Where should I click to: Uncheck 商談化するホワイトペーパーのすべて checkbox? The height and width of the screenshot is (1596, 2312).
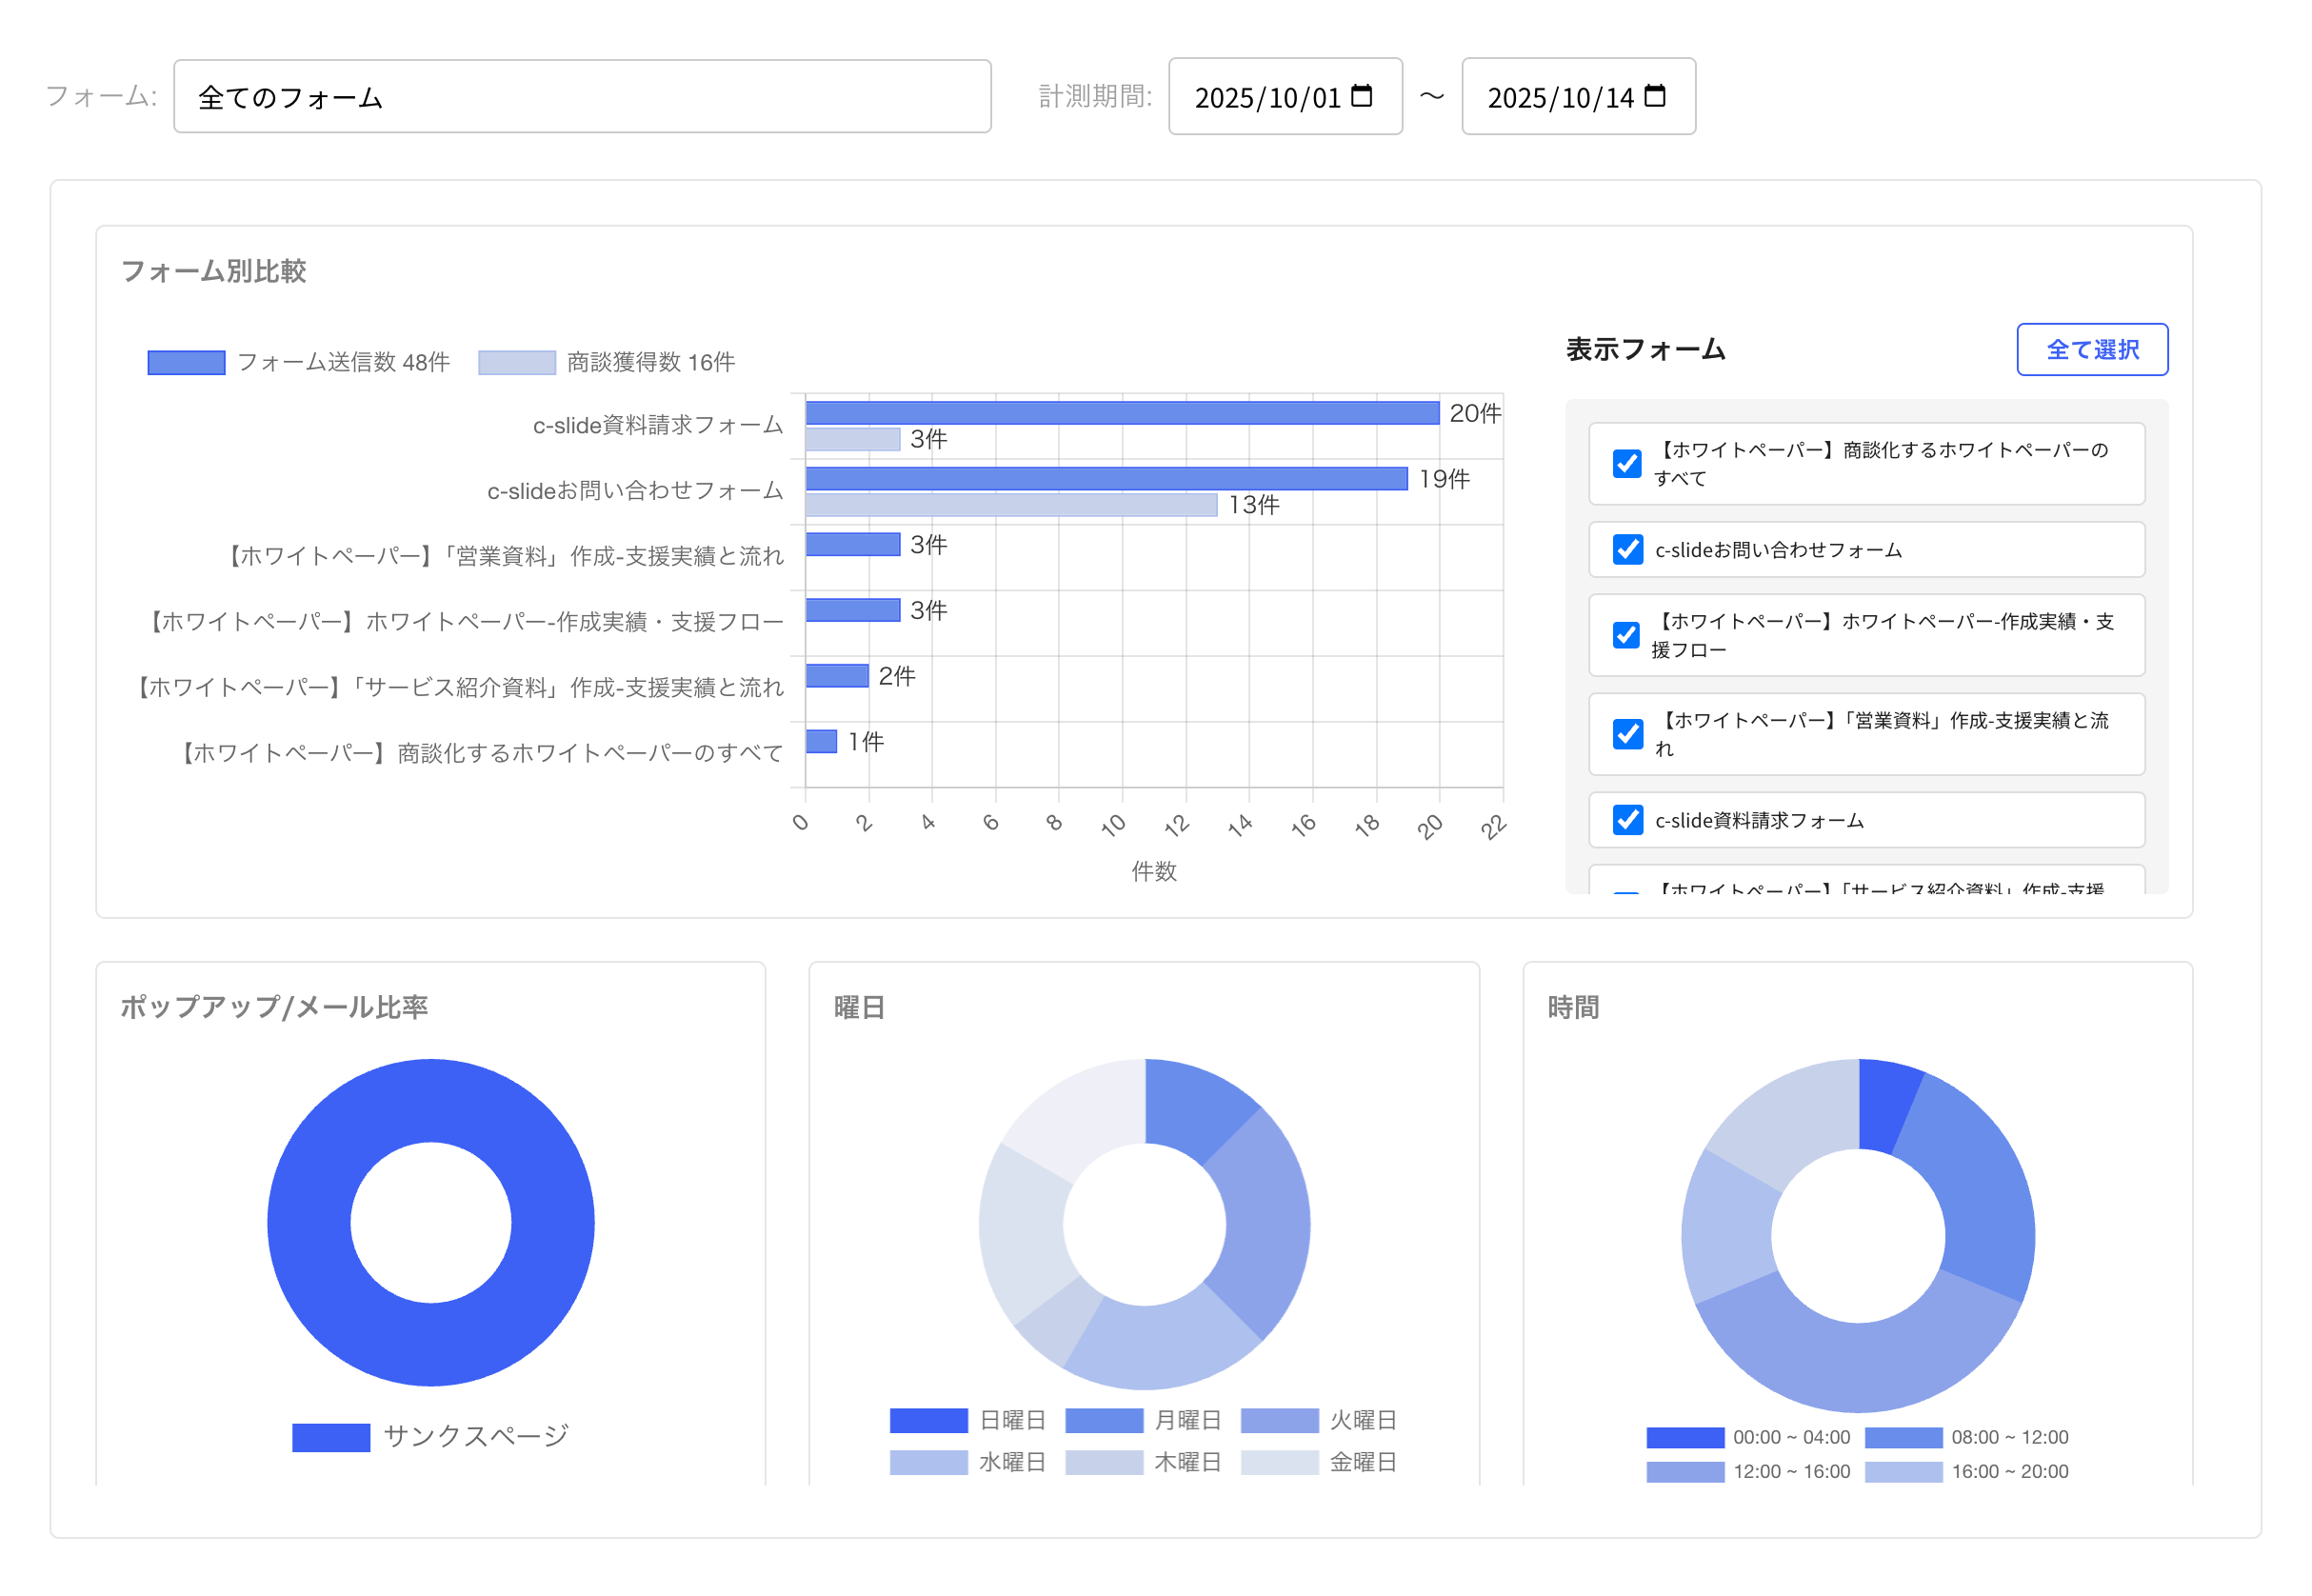[x=1627, y=463]
